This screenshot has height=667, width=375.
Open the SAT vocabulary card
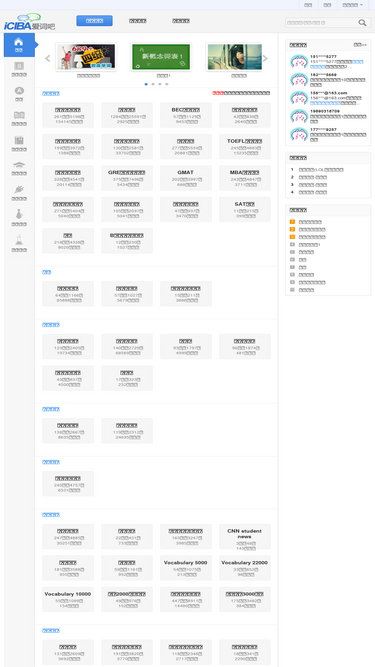(x=245, y=209)
